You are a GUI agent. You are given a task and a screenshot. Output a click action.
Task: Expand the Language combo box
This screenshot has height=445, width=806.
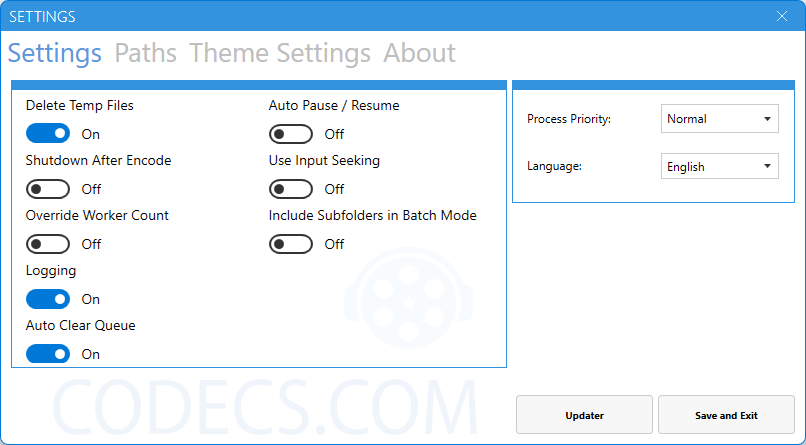coord(720,166)
